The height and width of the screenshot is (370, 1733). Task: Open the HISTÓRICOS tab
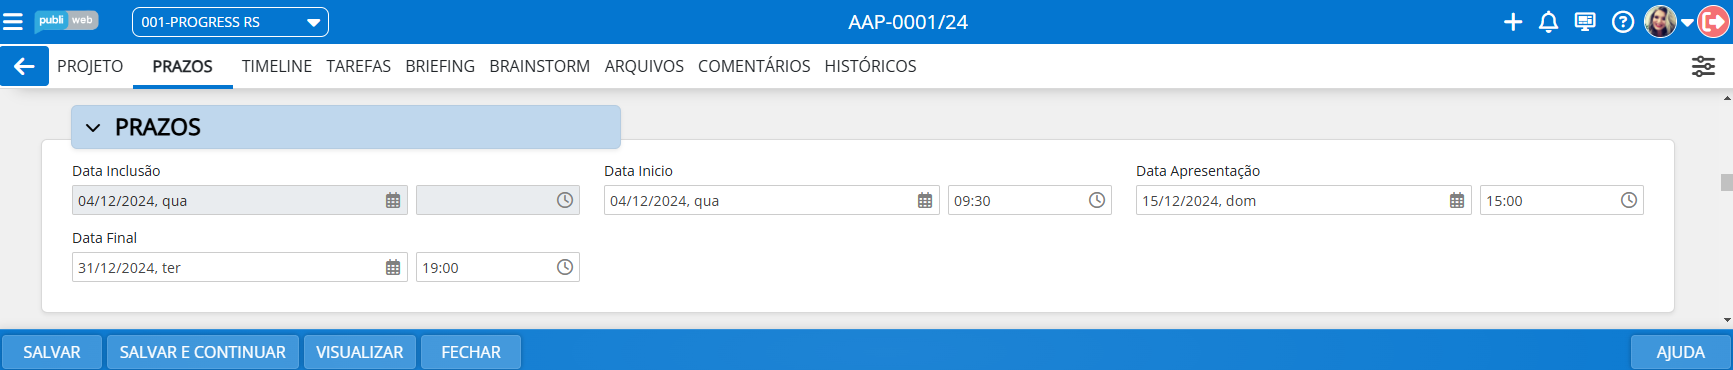coord(870,66)
